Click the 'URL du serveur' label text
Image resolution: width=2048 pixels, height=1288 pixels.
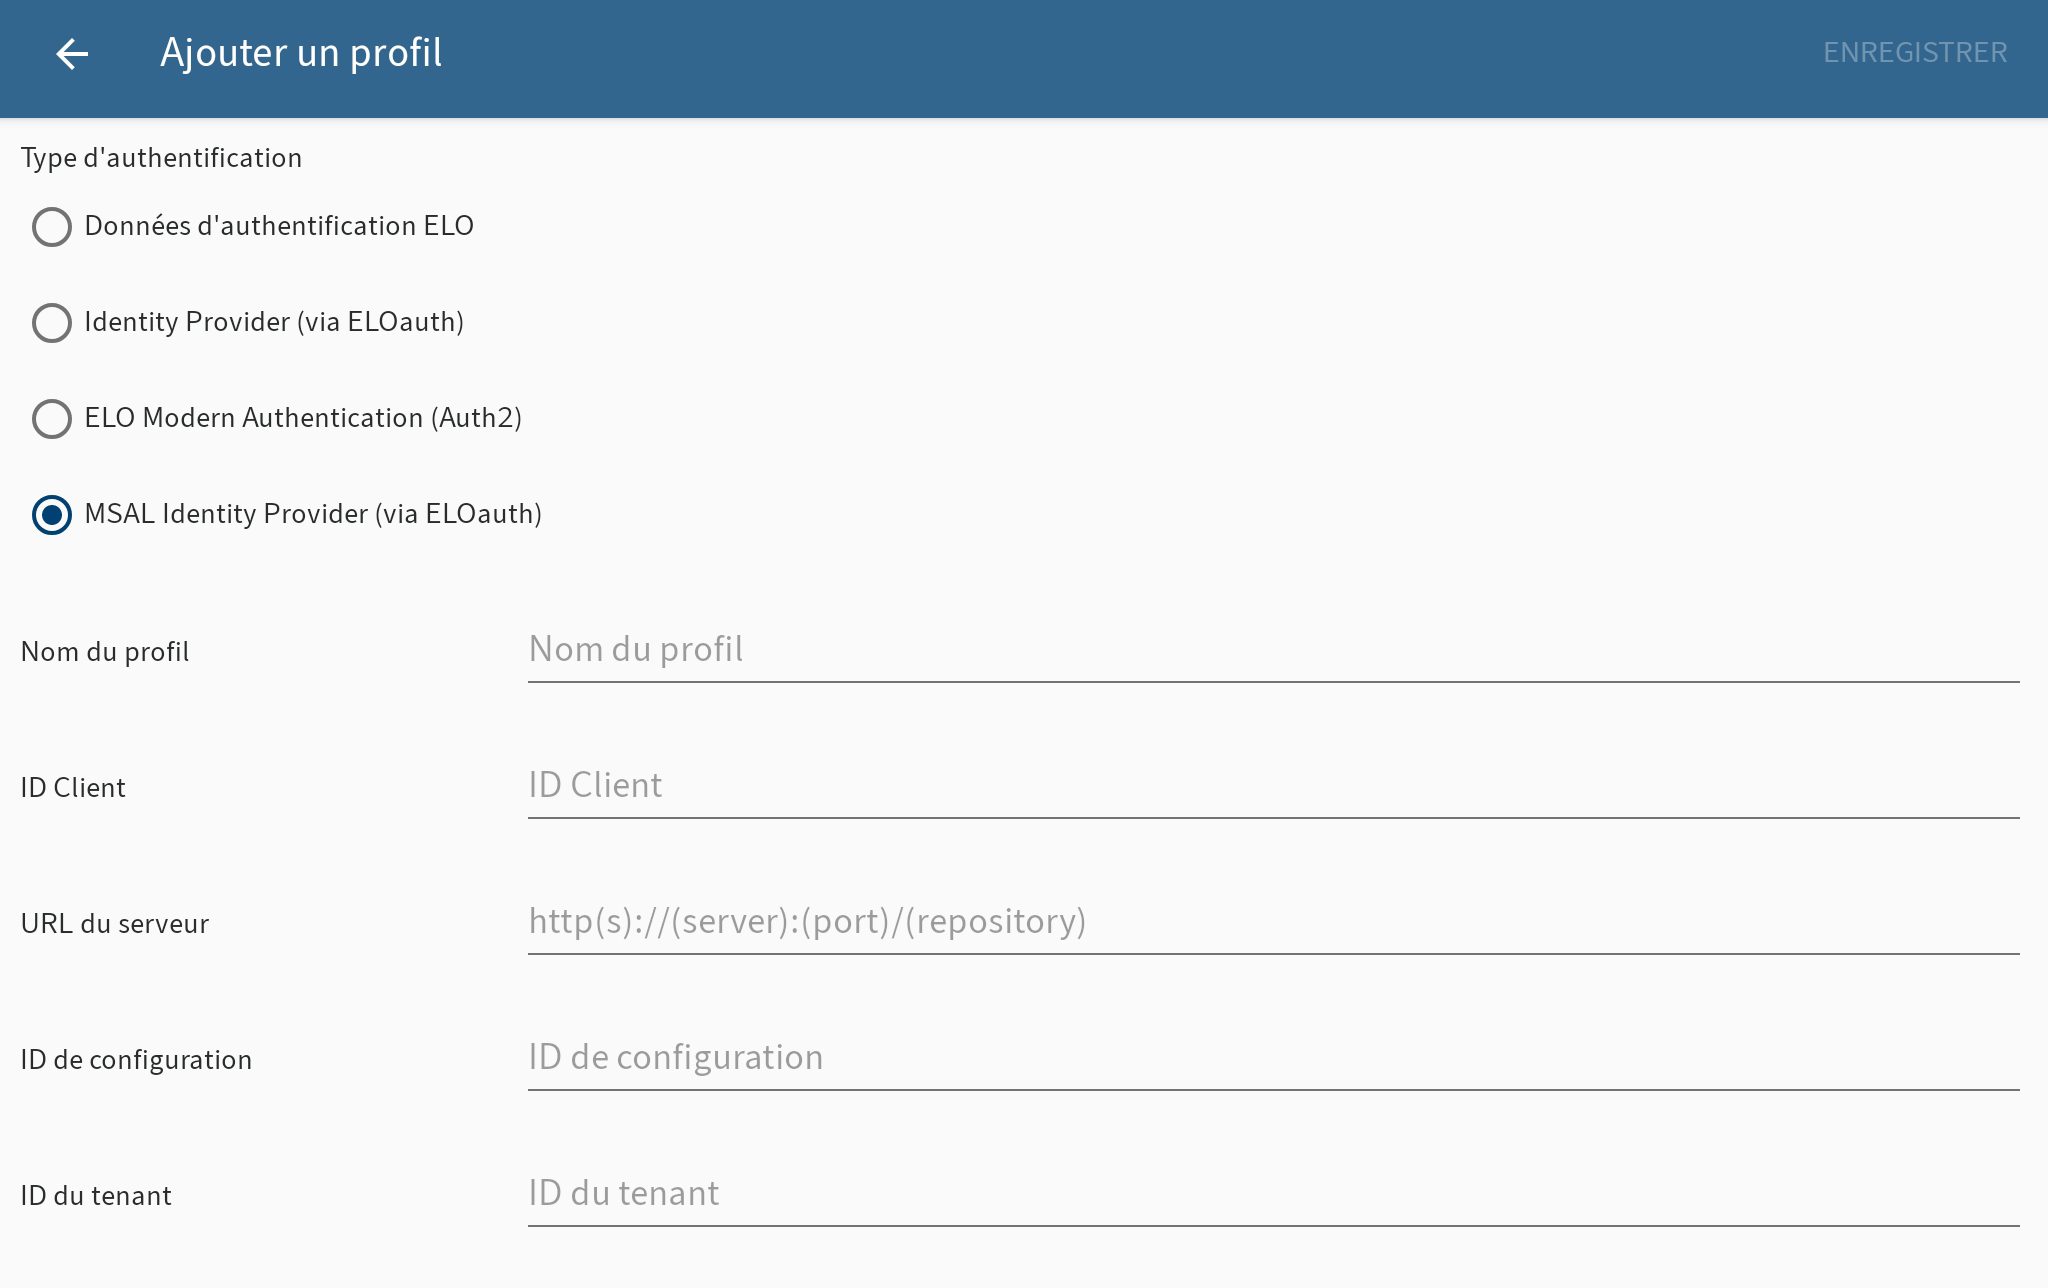(114, 924)
